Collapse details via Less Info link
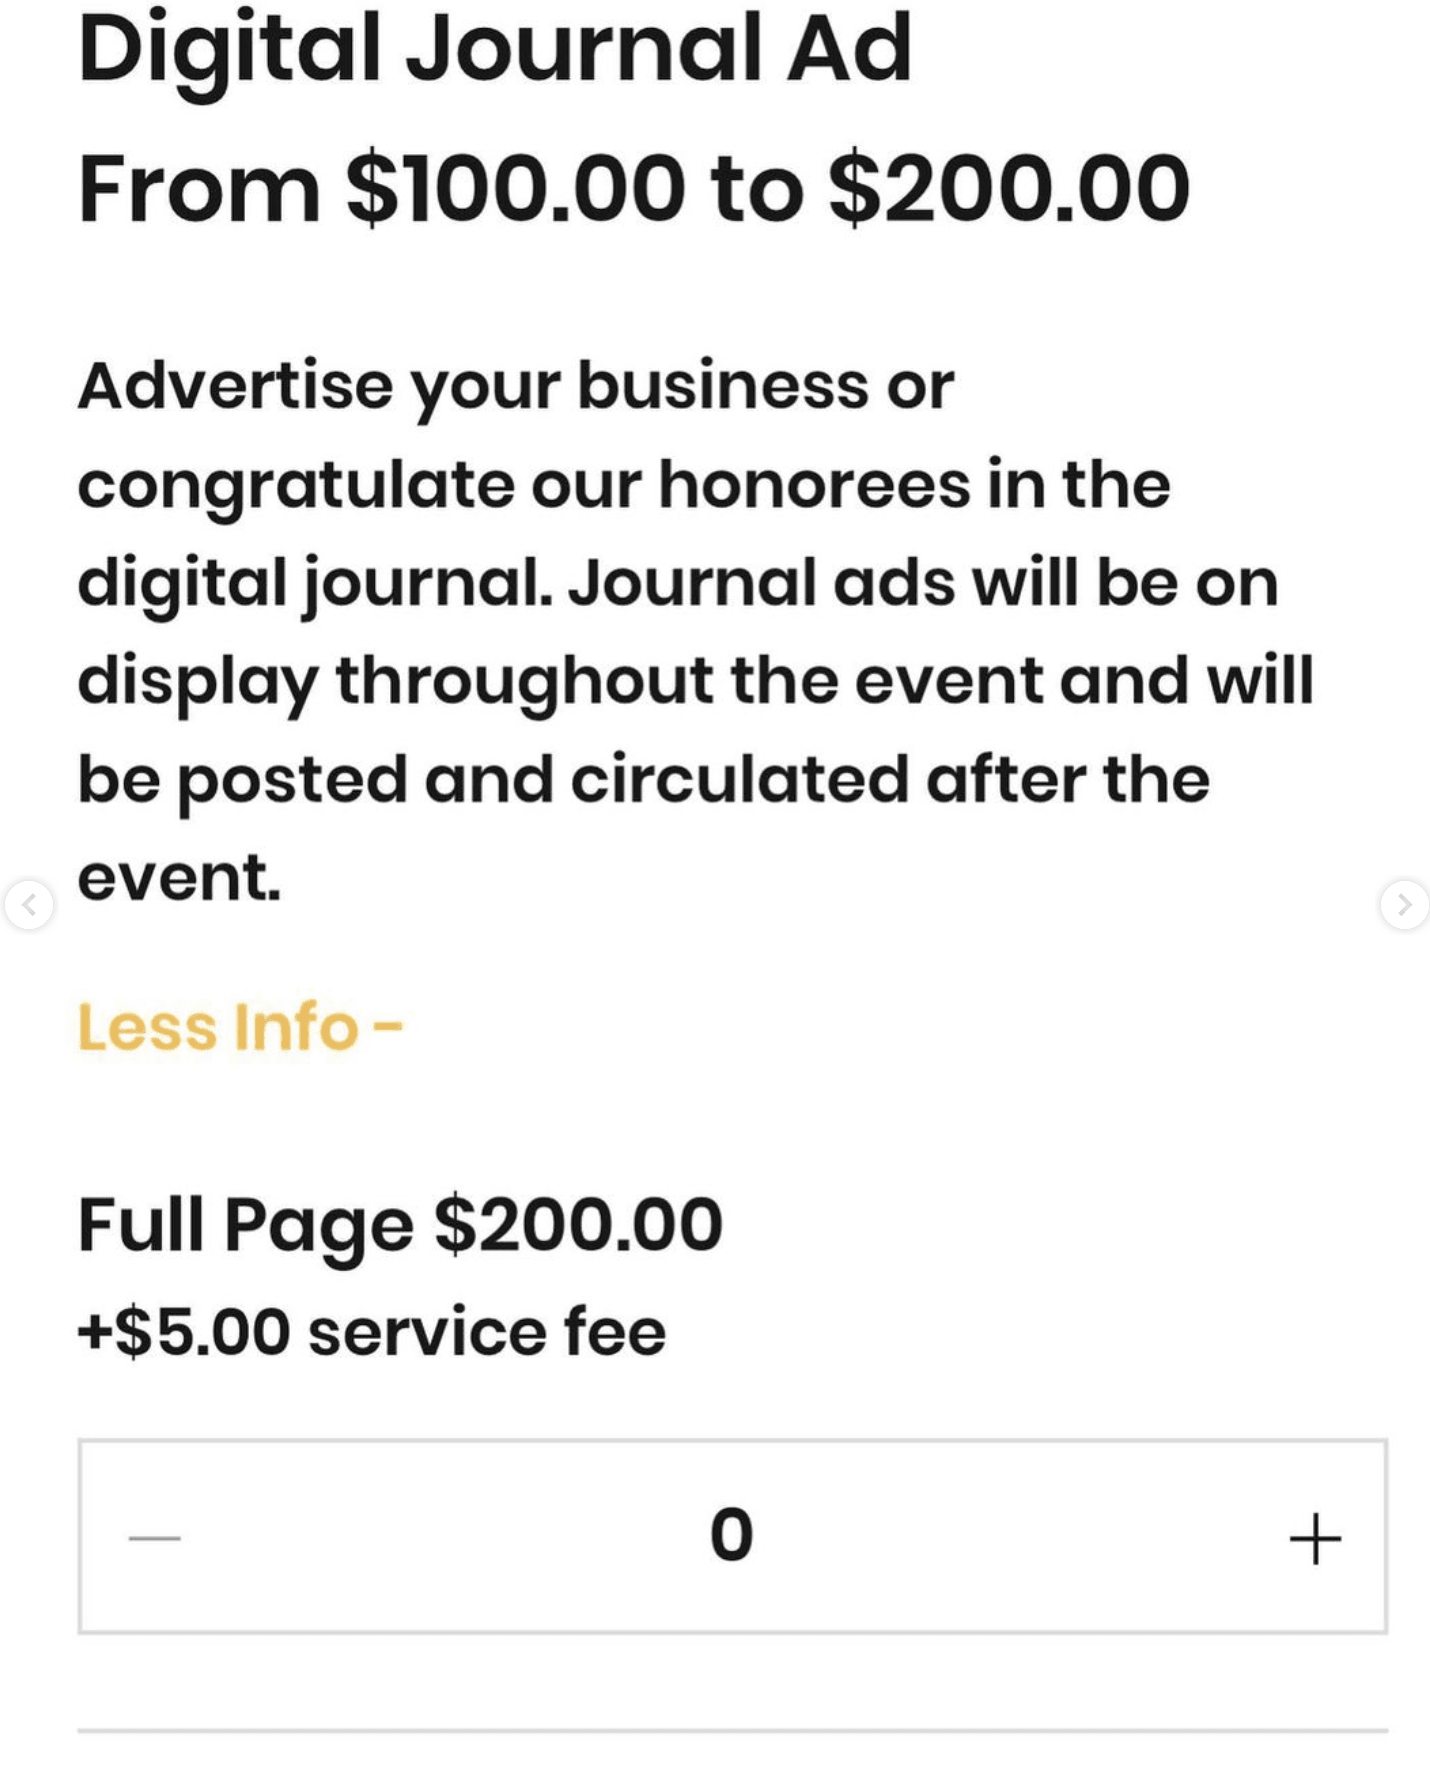Screen dimensions: 1430x1778 (240, 1027)
